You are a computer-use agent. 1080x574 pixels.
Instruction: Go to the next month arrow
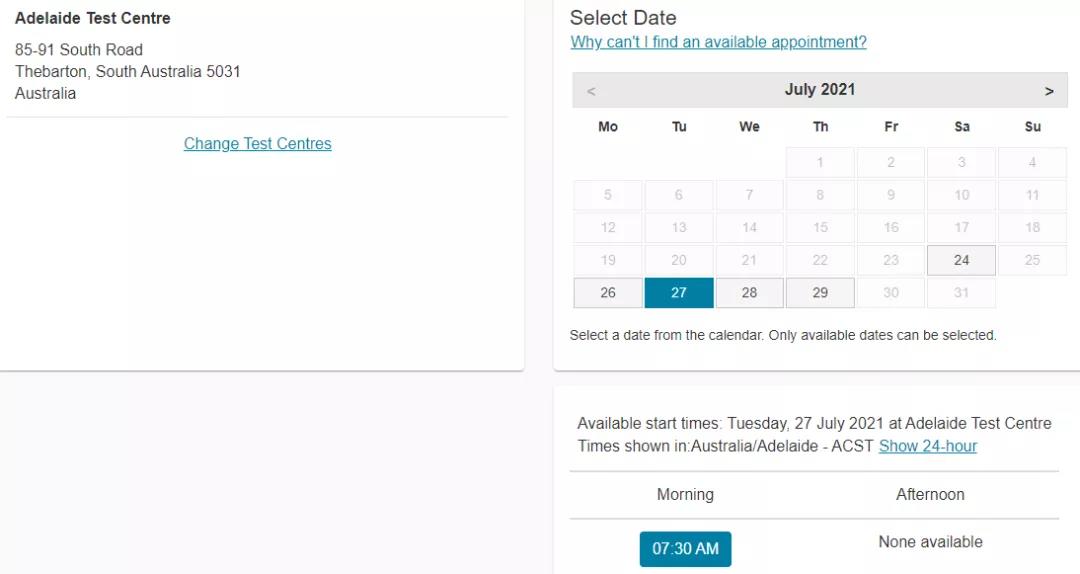pyautogui.click(x=1049, y=91)
